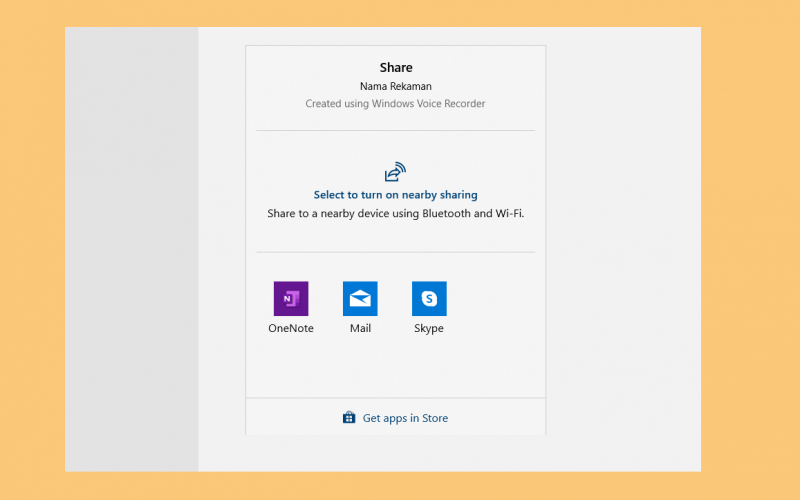Send the recording through Skype
800x500 pixels.
429,298
